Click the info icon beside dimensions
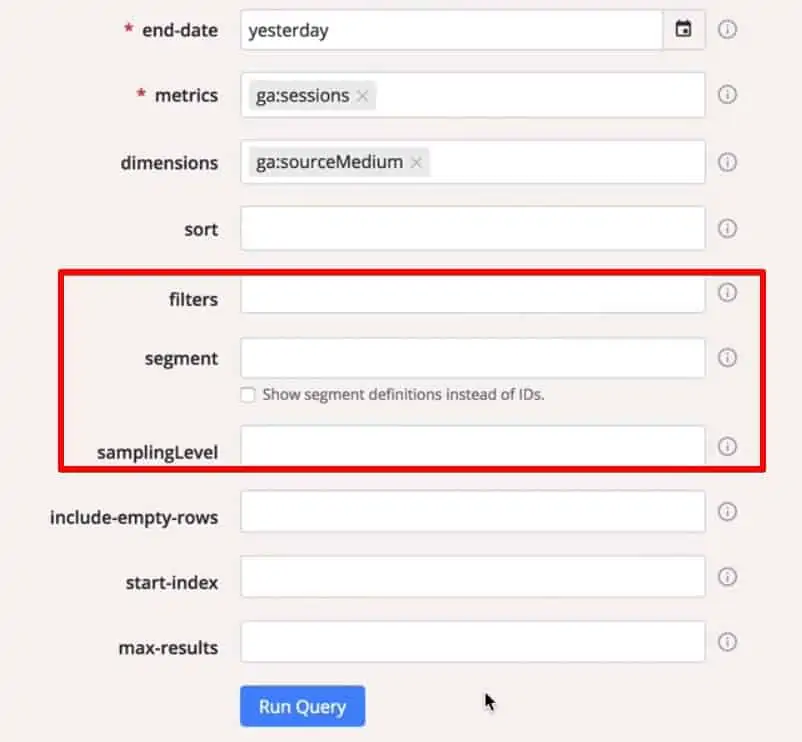Viewport: 802px width, 742px height. [x=728, y=162]
